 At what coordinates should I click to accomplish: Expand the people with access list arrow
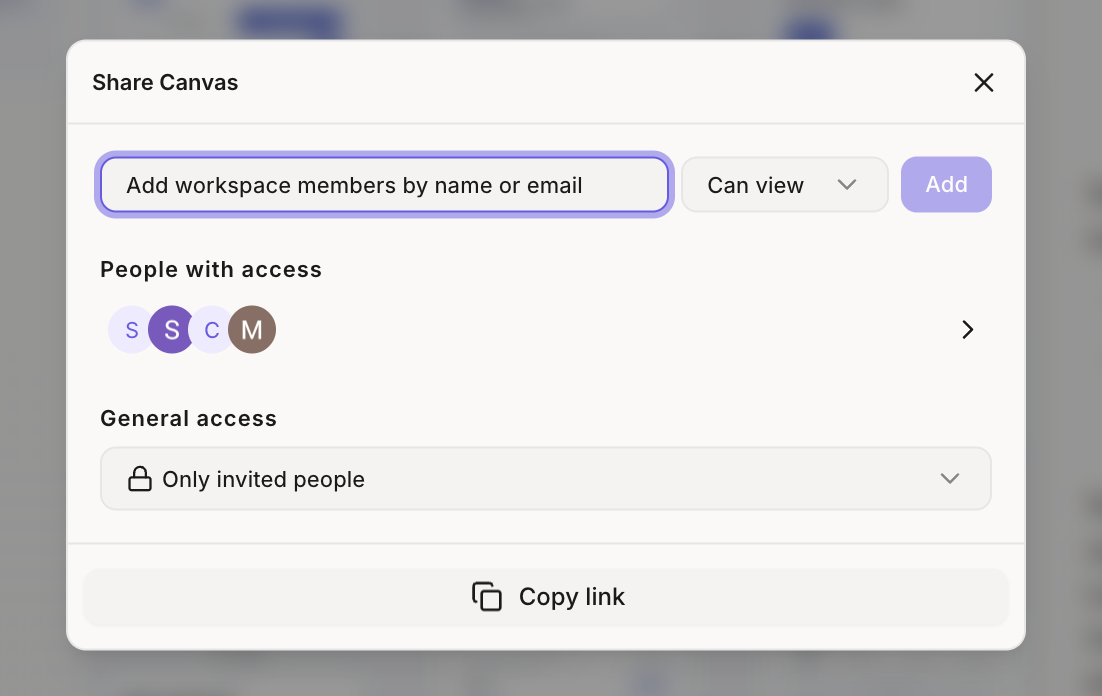tap(967, 330)
